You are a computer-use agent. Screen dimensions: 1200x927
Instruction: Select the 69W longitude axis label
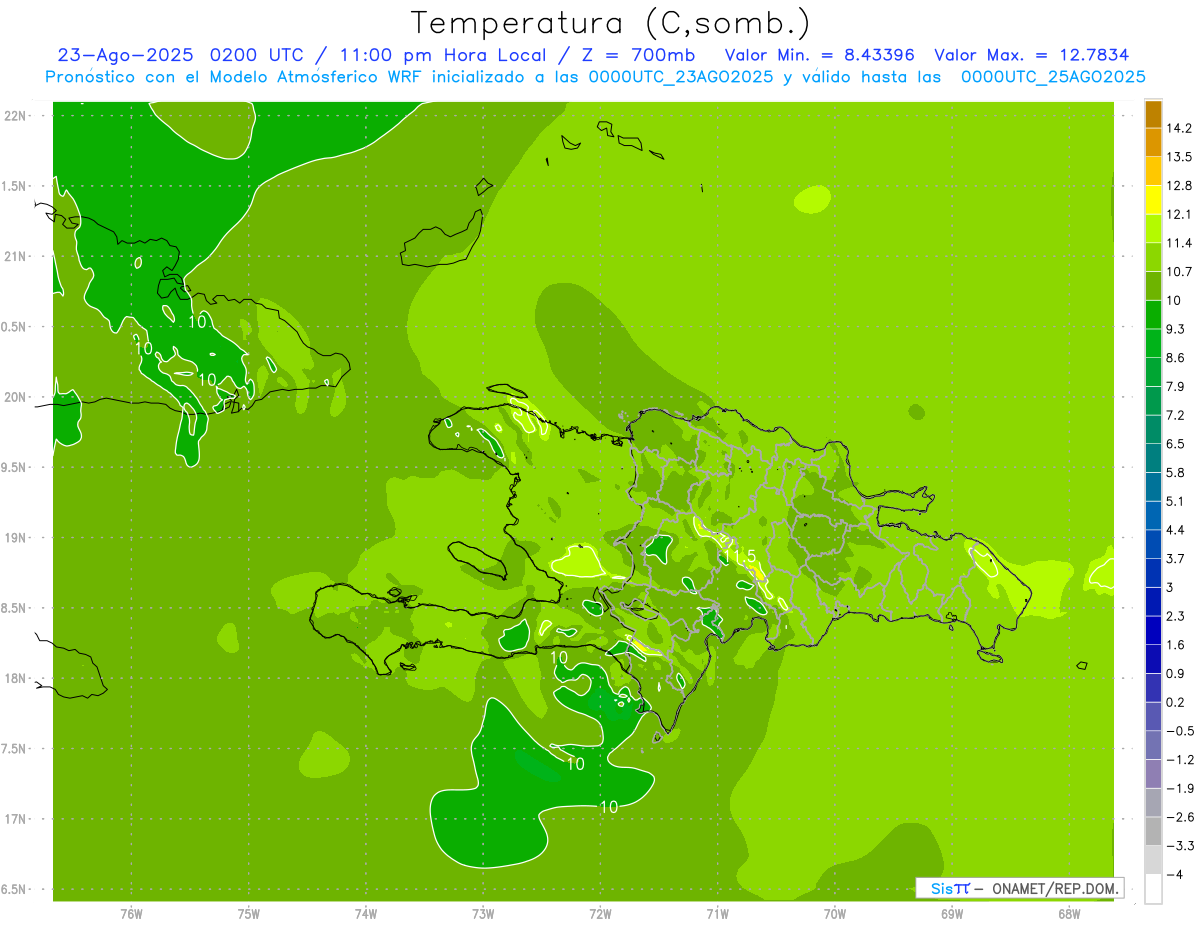pos(952,914)
